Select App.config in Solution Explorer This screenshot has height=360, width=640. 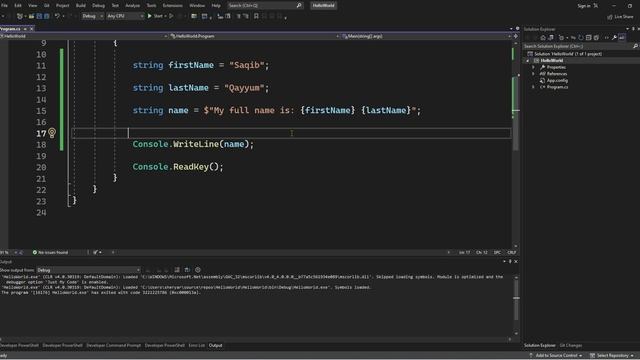pos(557,80)
